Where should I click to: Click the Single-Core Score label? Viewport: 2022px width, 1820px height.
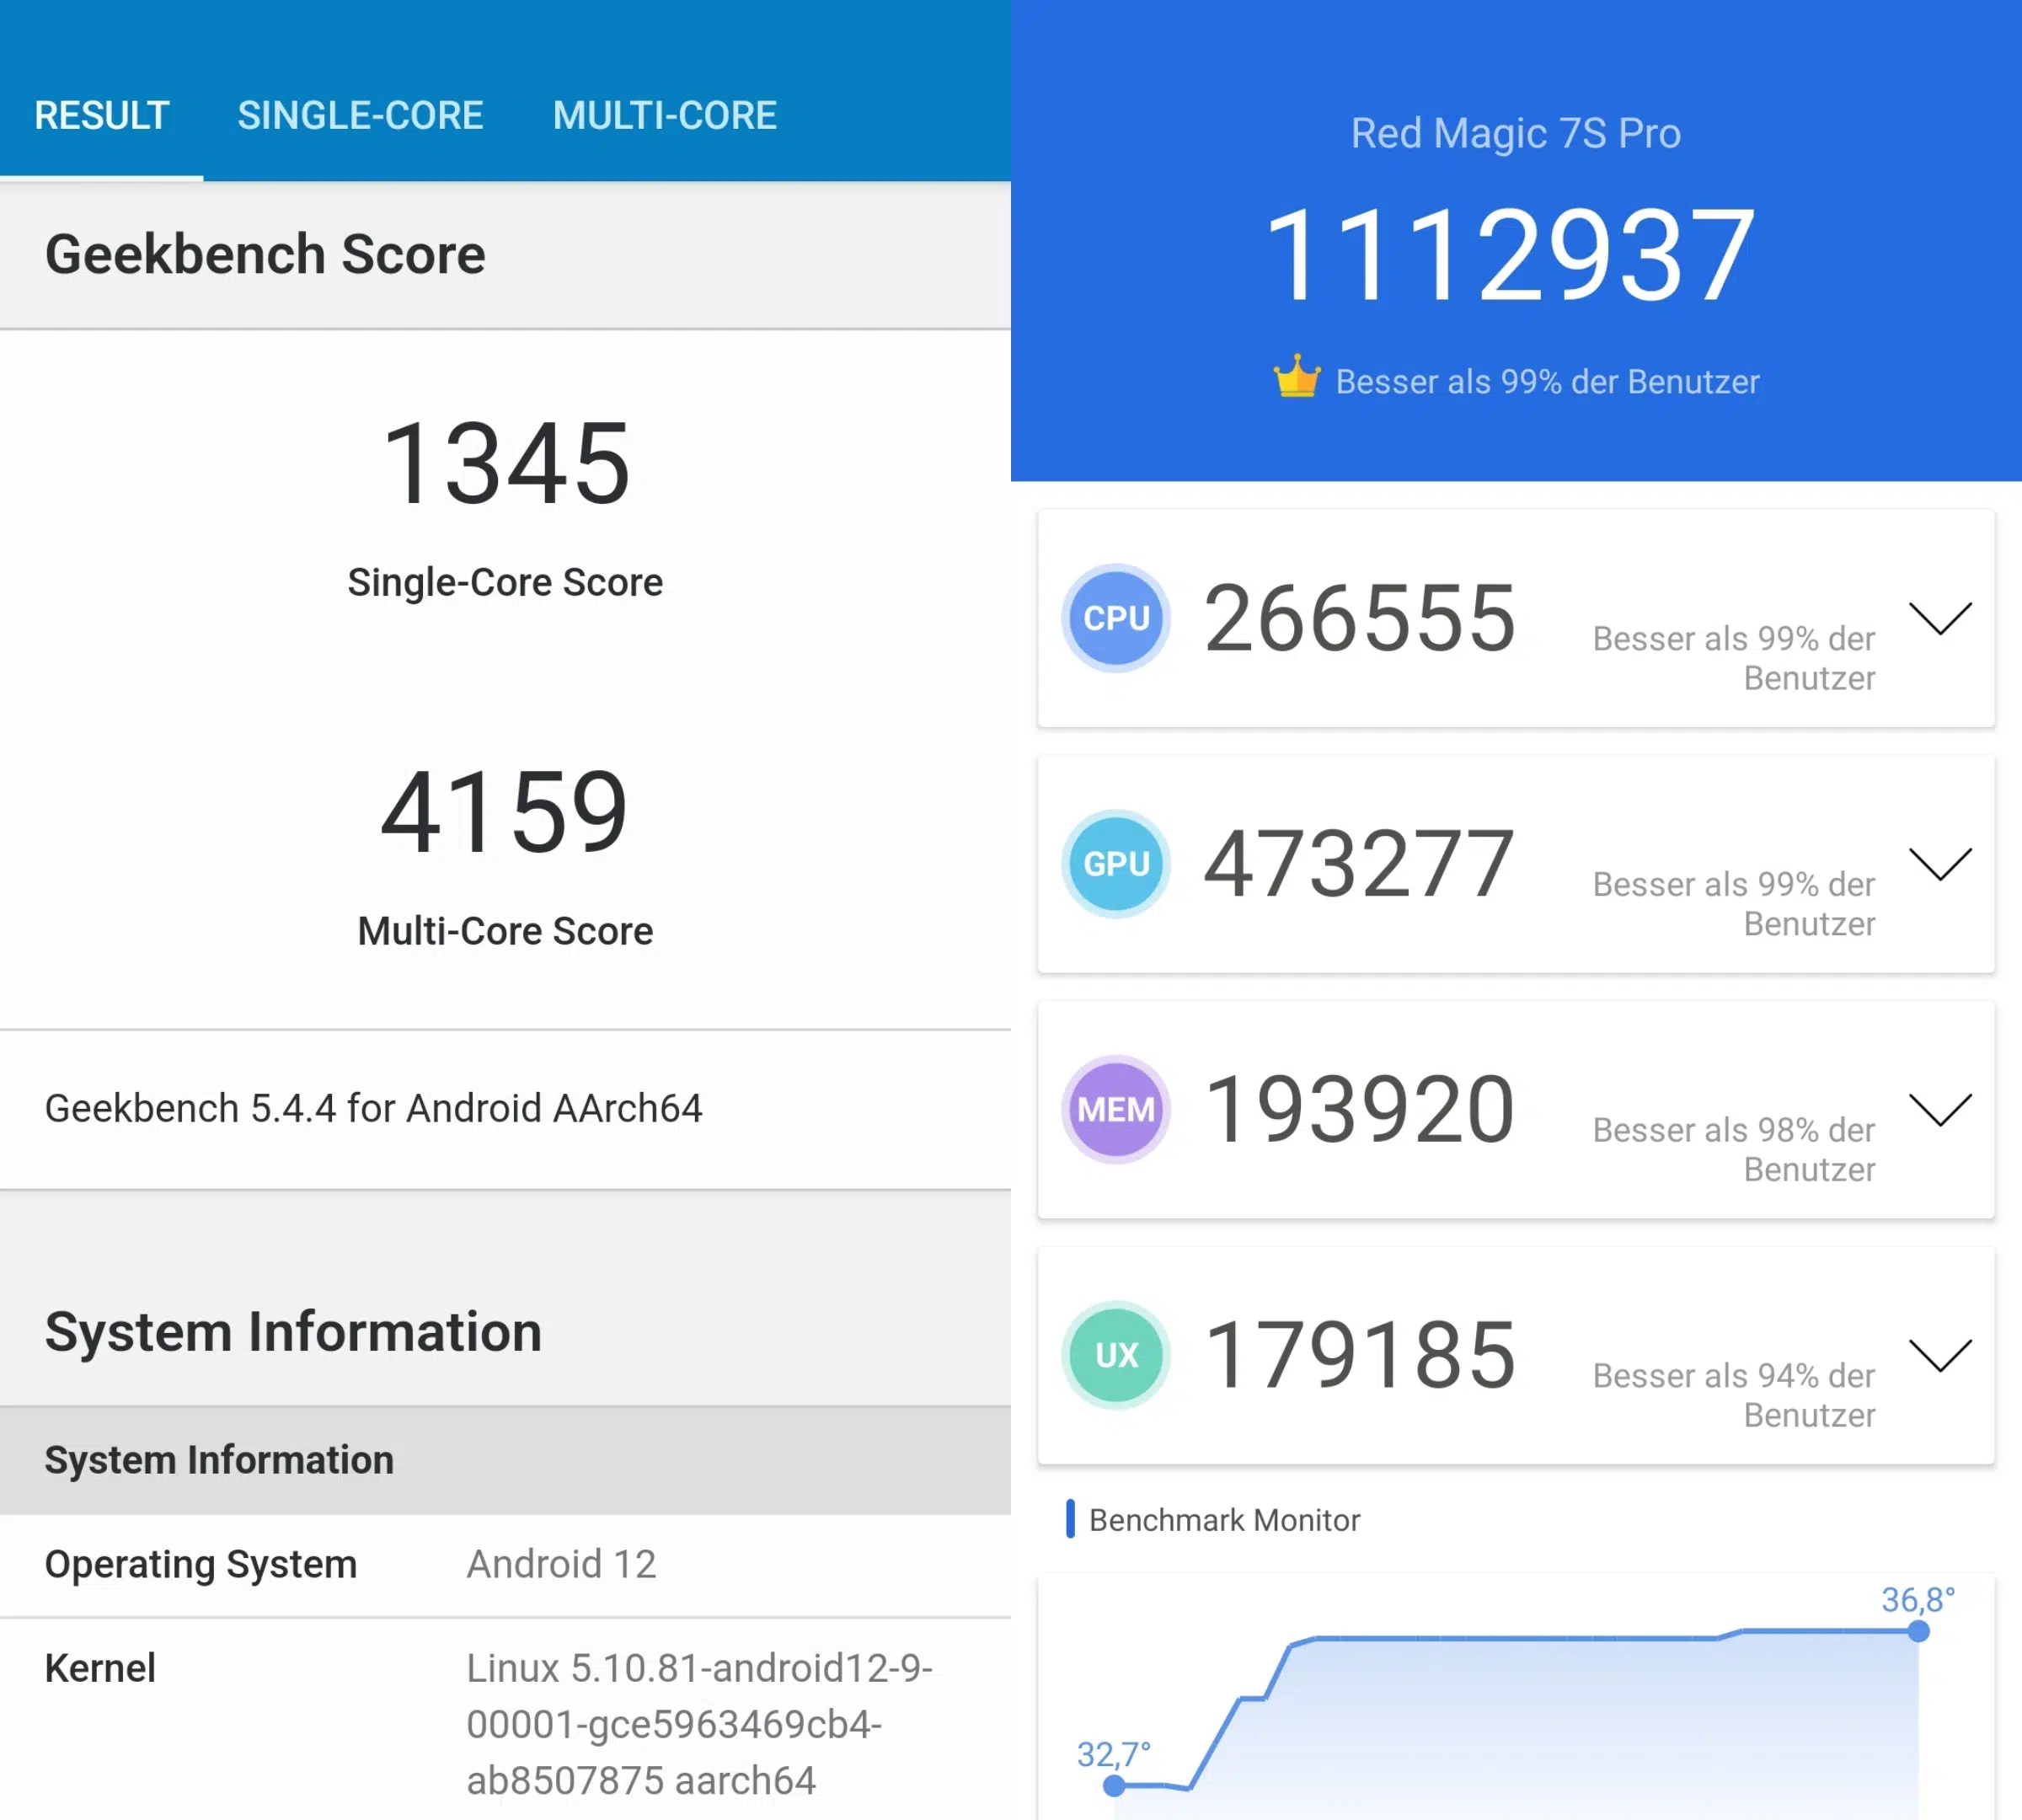(x=505, y=582)
